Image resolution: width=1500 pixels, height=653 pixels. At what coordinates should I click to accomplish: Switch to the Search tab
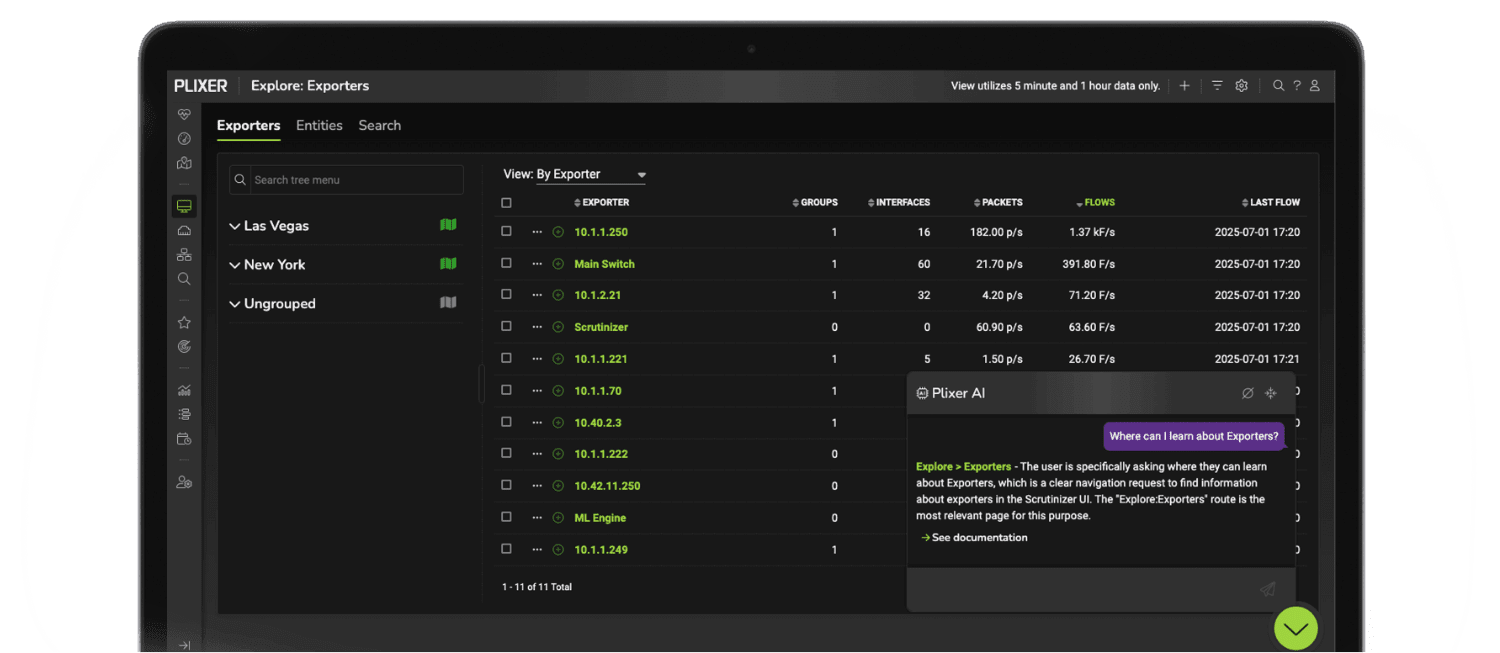click(x=380, y=125)
